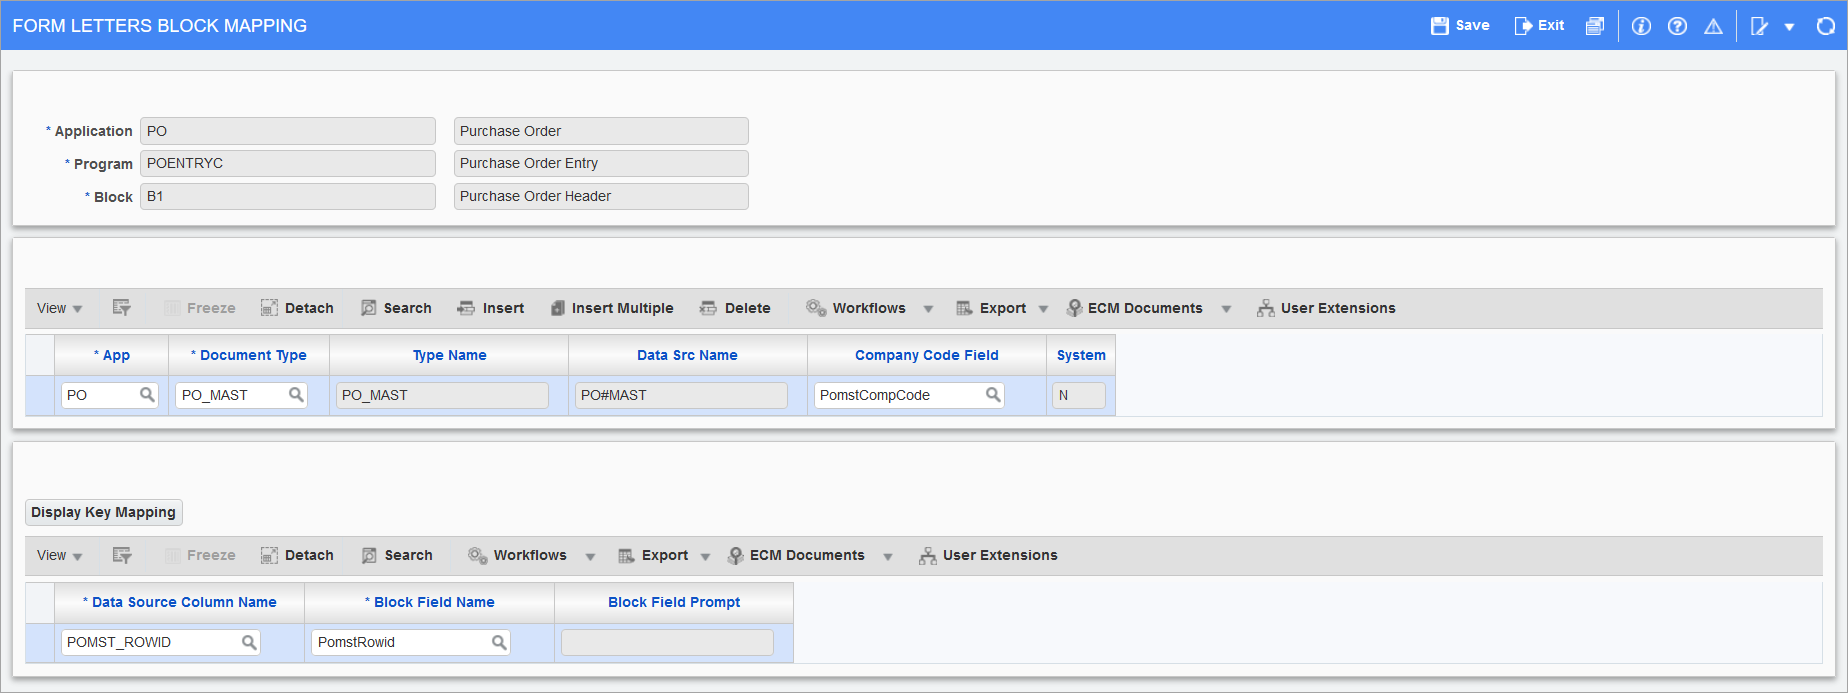
Task: Click Insert Multiple in the toolbar
Action: click(x=611, y=308)
